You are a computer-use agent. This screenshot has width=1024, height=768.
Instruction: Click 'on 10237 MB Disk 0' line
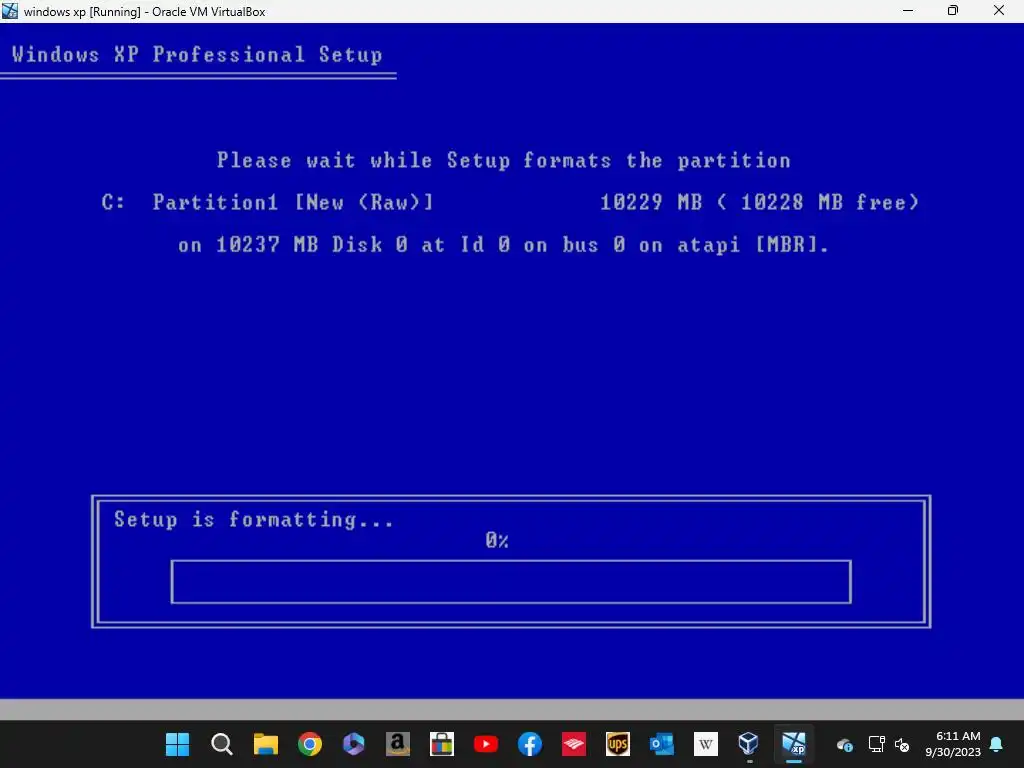[504, 245]
